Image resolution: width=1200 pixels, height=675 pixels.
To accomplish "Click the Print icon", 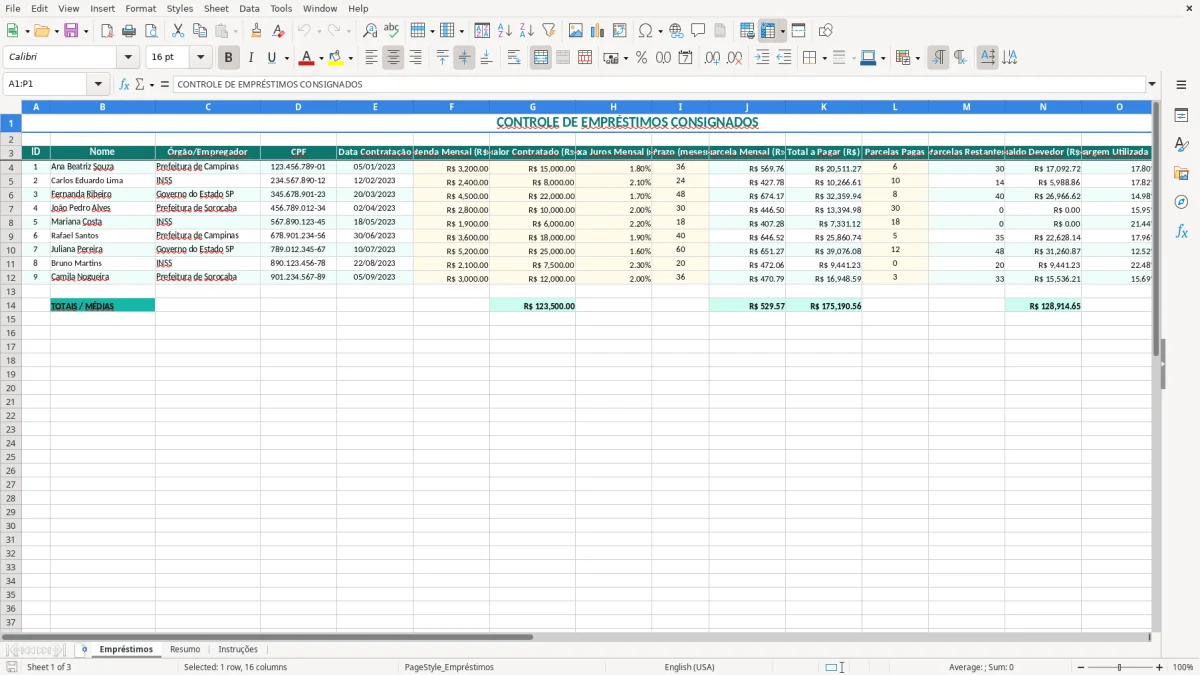I will [x=129, y=31].
